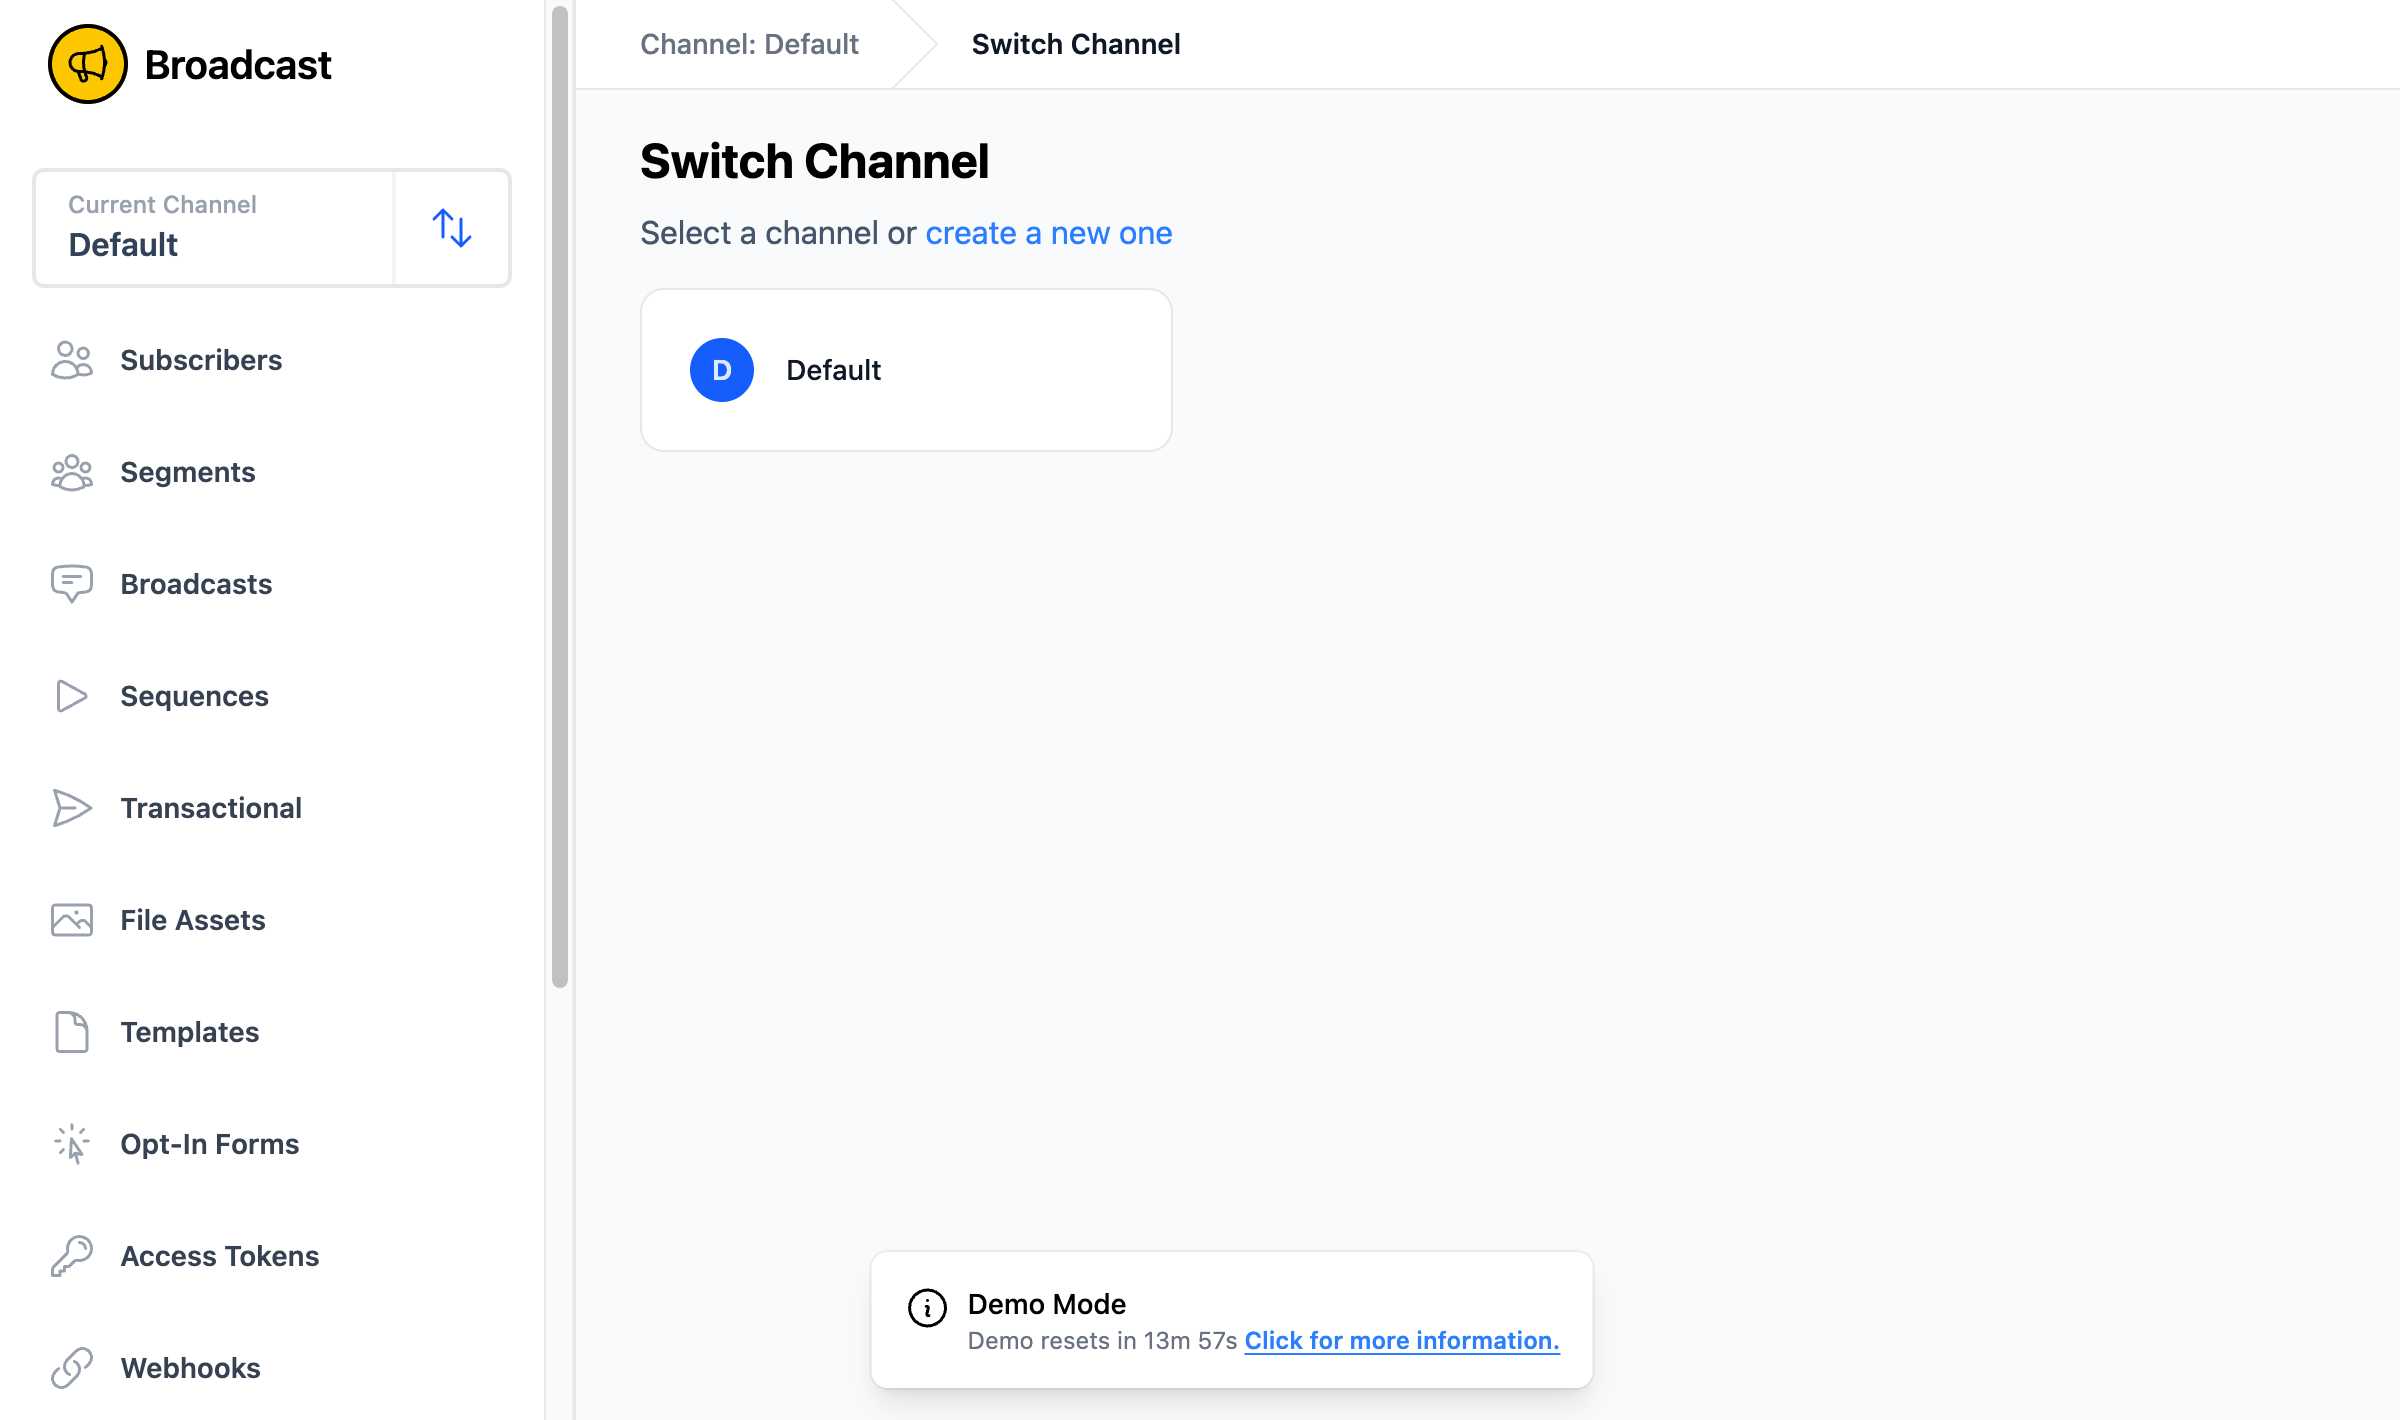The image size is (2400, 1420).
Task: Click the Switch Channel breadcrumb
Action: (1076, 44)
